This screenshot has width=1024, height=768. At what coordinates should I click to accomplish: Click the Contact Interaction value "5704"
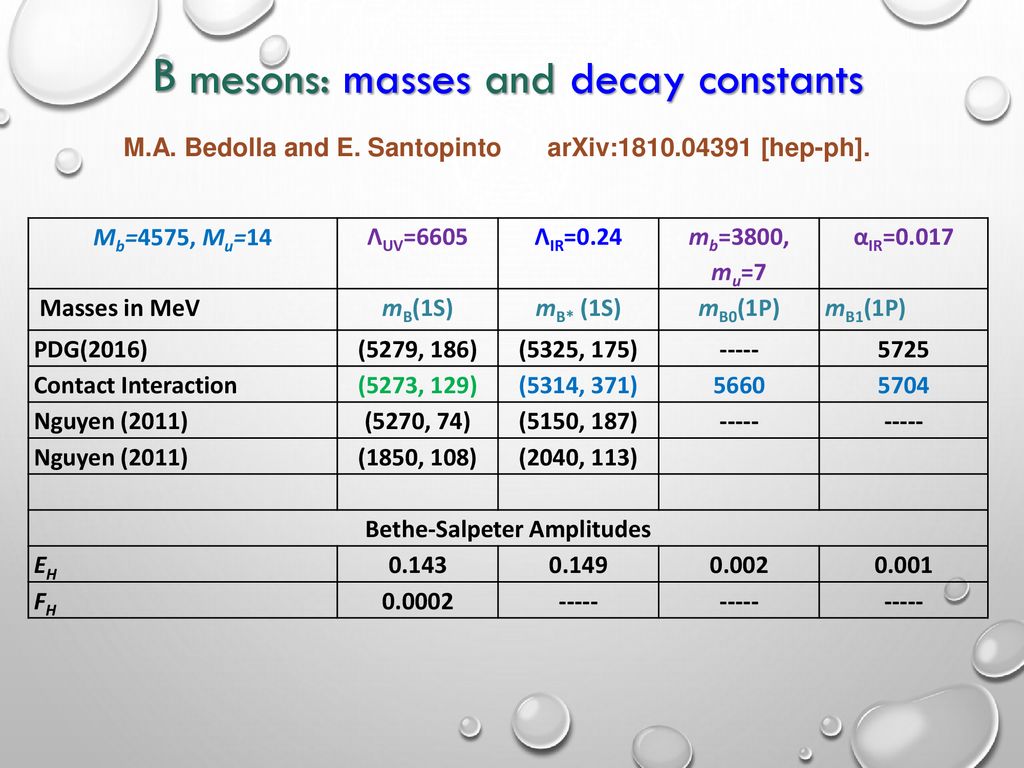click(x=903, y=385)
